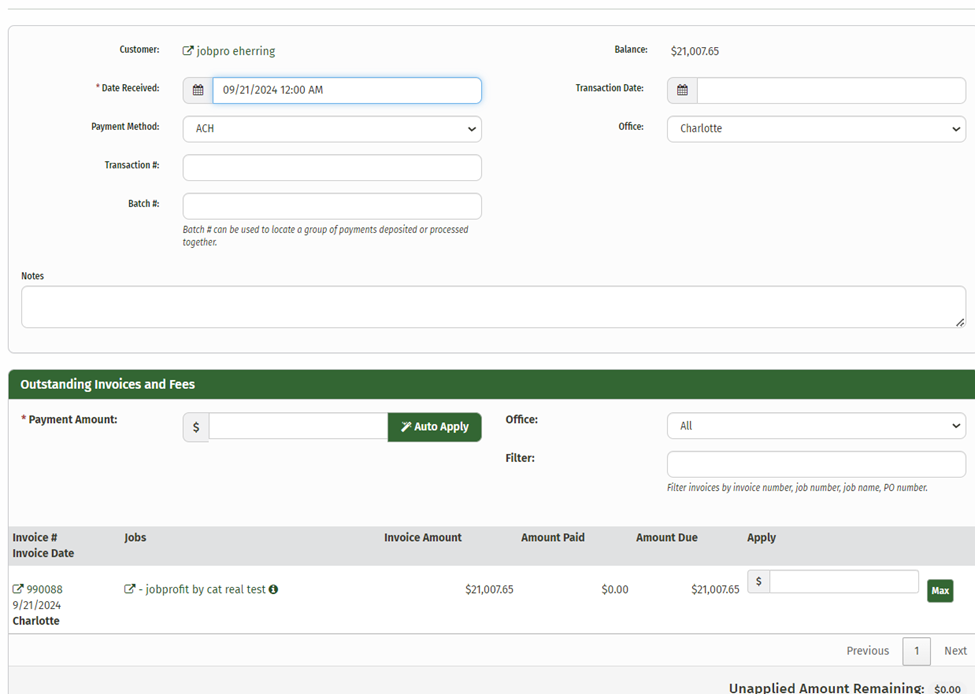Click the invoice Filter text box
This screenshot has width=975, height=694.
click(816, 464)
